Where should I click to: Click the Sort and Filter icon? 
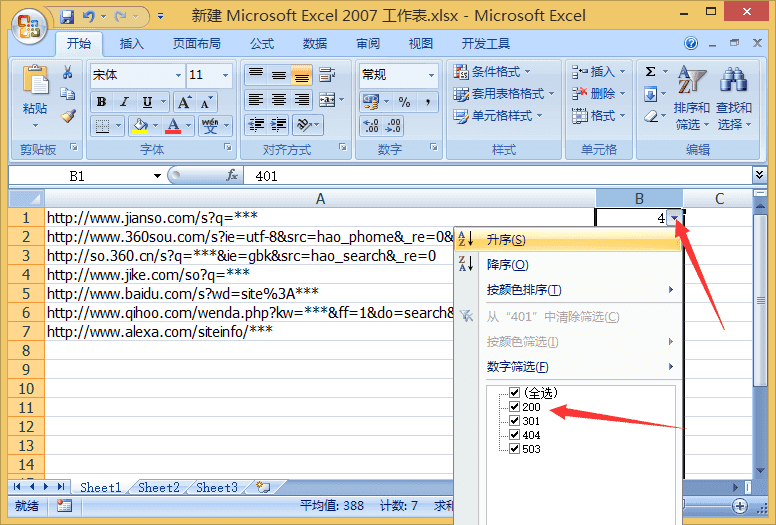coord(691,98)
